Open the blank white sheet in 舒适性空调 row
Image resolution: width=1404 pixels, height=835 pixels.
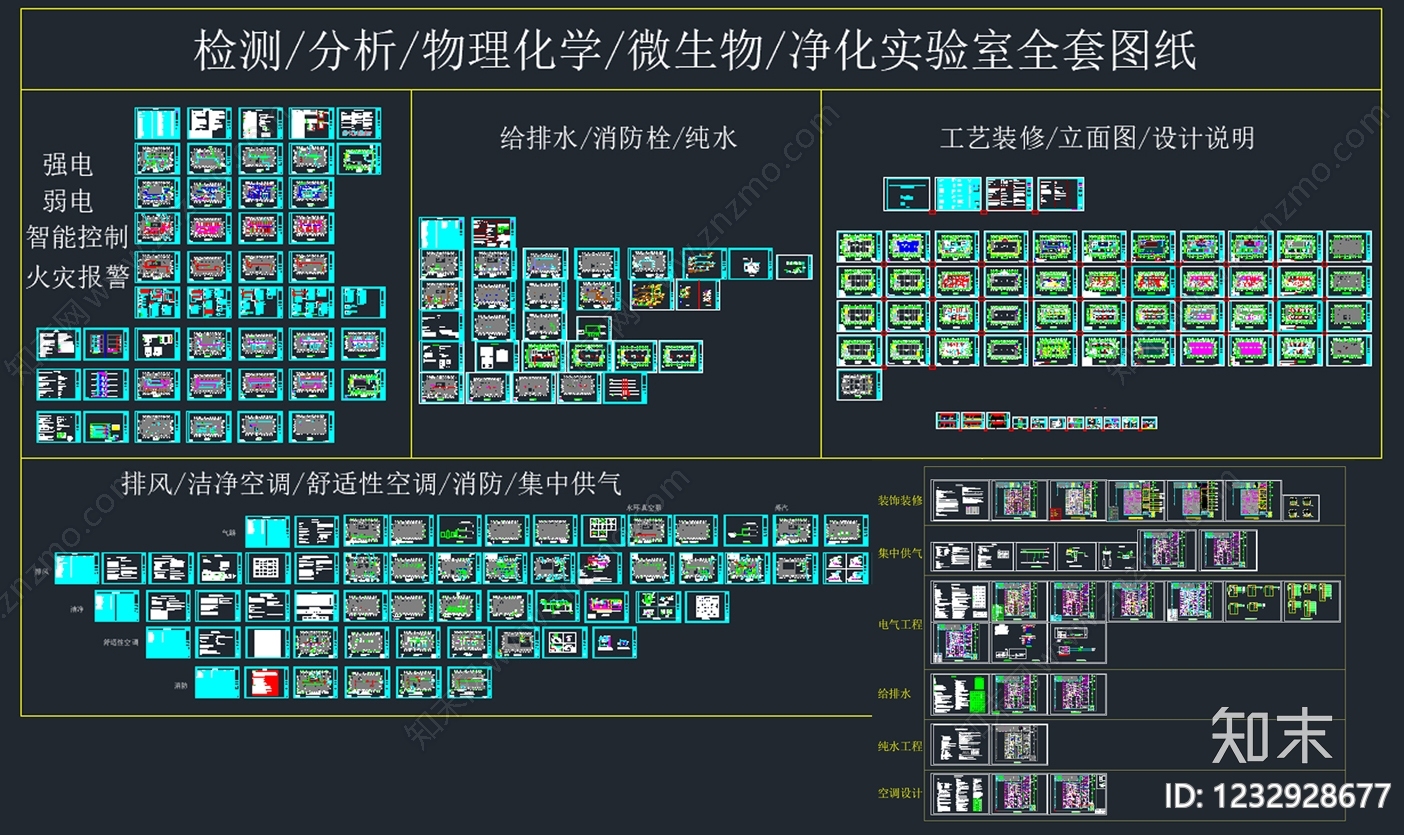point(268,643)
